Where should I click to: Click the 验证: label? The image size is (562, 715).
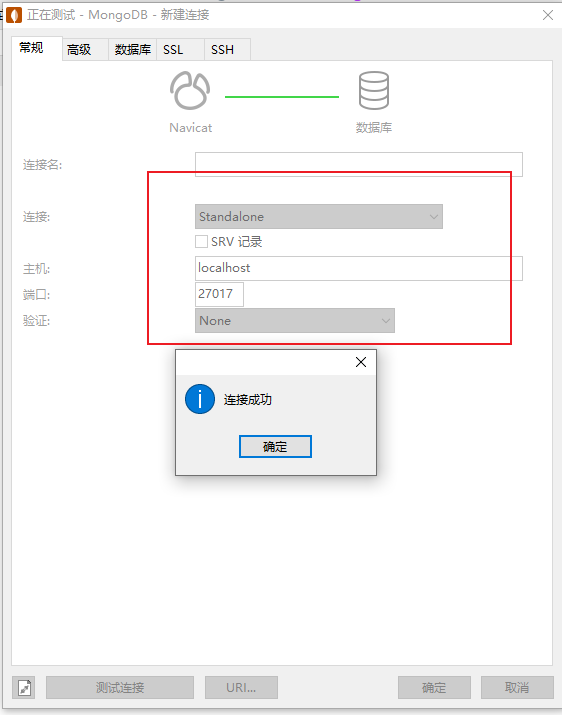pos(36,321)
